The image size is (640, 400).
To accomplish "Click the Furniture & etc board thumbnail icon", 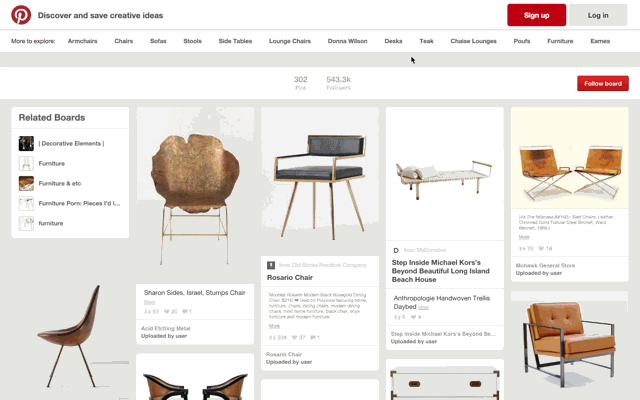I will click(x=26, y=183).
